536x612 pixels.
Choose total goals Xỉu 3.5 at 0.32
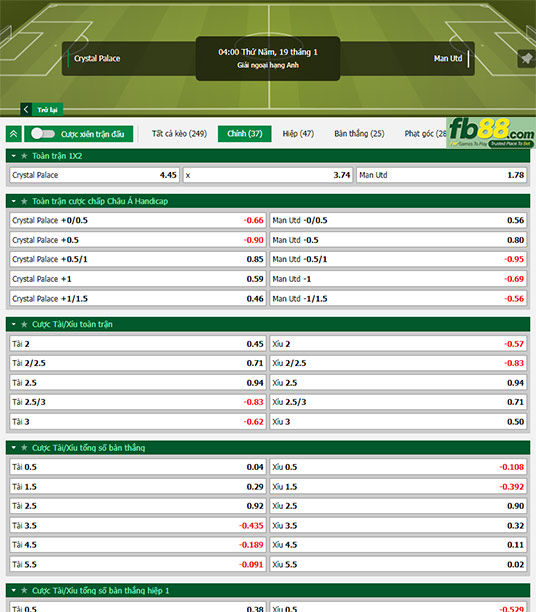point(398,526)
